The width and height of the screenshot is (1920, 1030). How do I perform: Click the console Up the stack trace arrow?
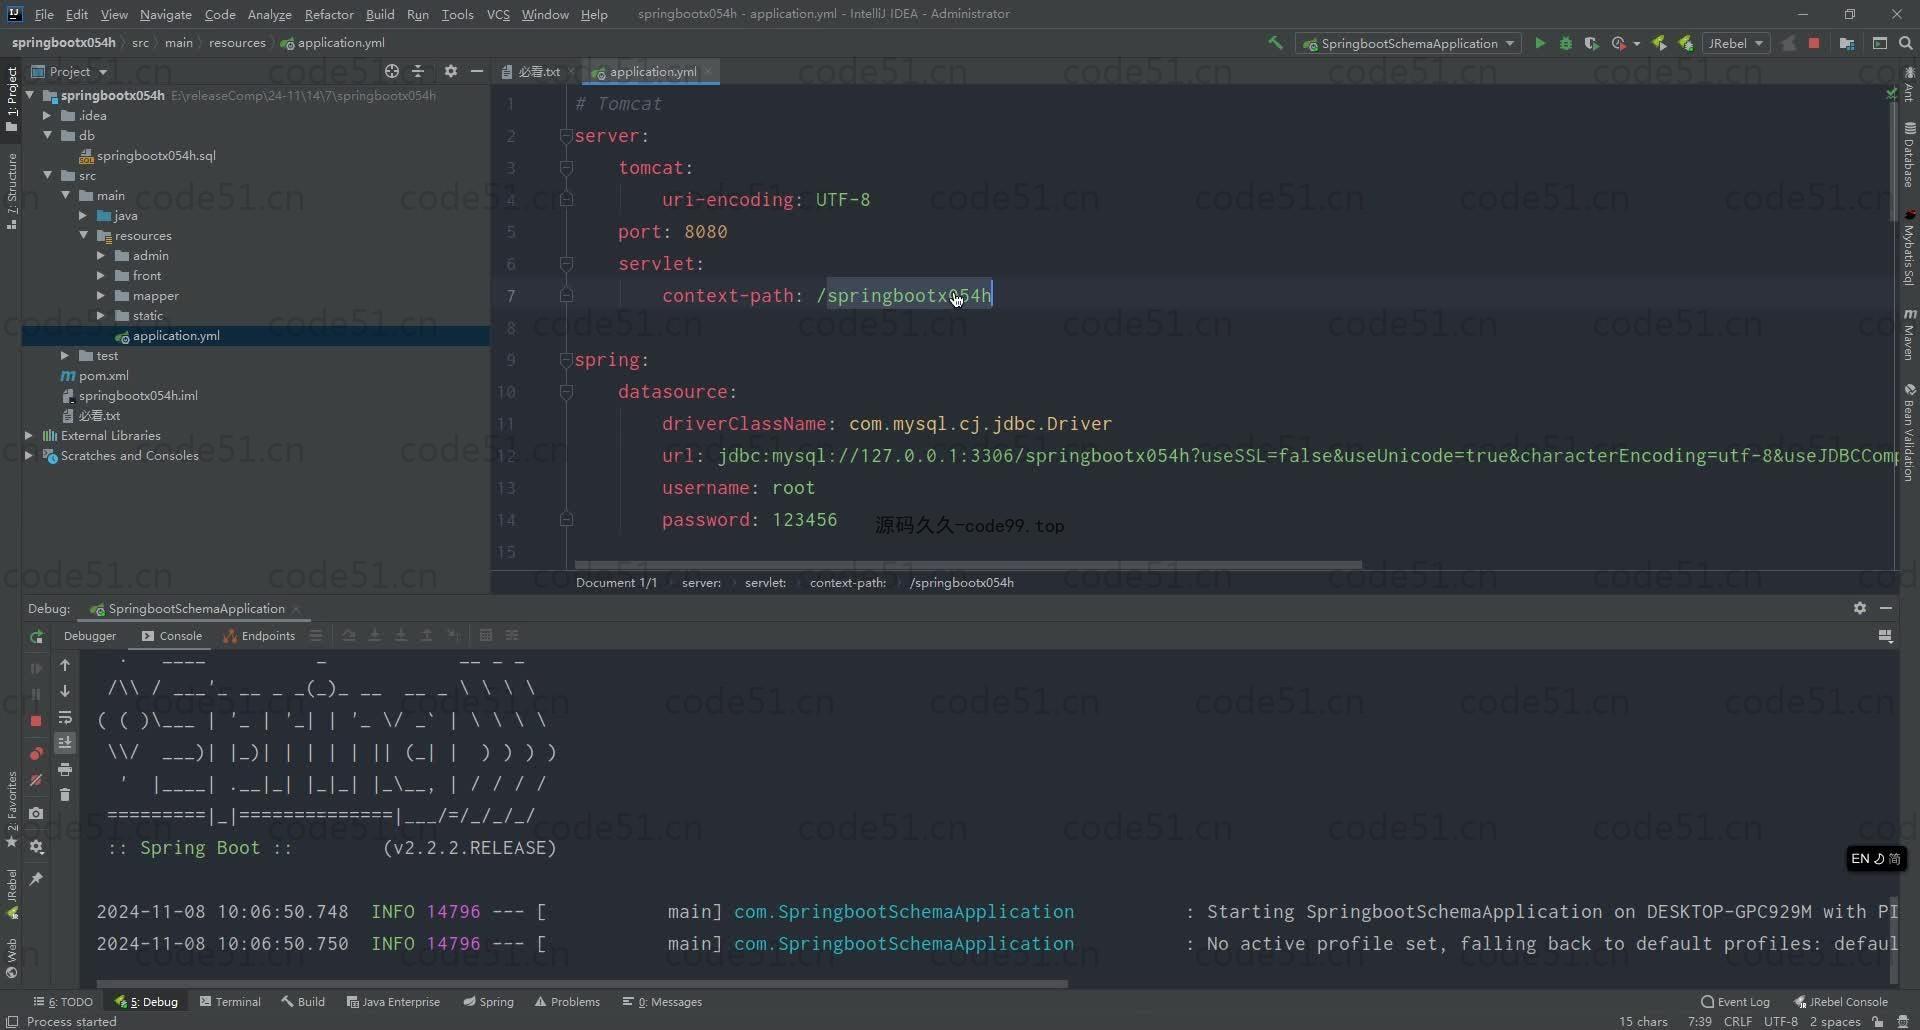pyautogui.click(x=65, y=665)
